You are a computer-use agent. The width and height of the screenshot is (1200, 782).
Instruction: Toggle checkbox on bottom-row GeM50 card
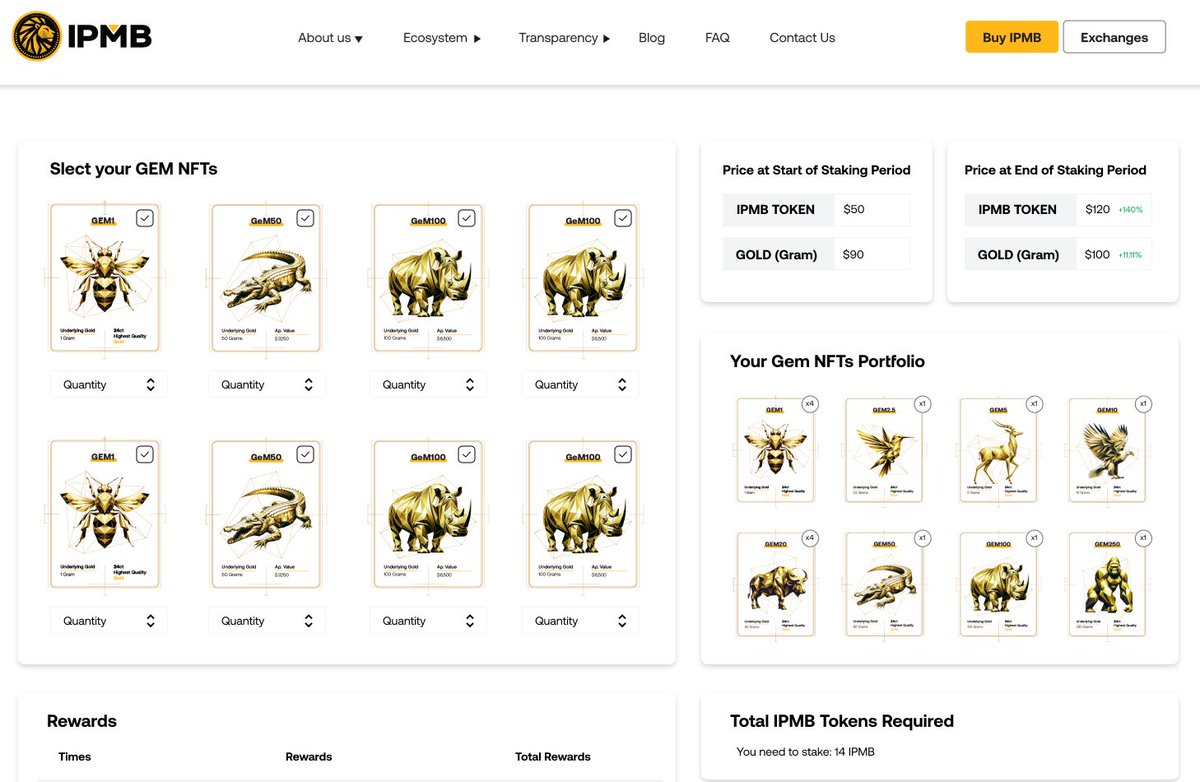(305, 454)
